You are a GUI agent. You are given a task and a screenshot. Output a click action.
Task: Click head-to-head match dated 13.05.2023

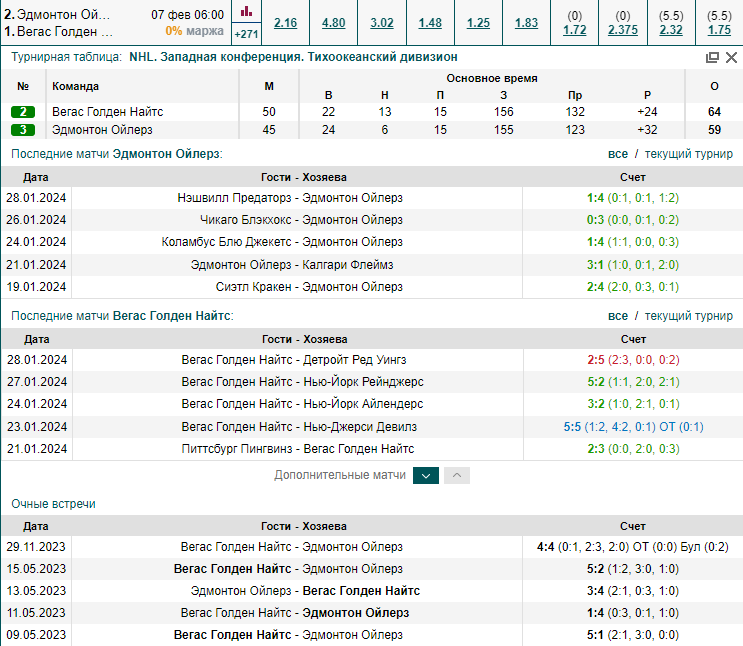[372, 591]
